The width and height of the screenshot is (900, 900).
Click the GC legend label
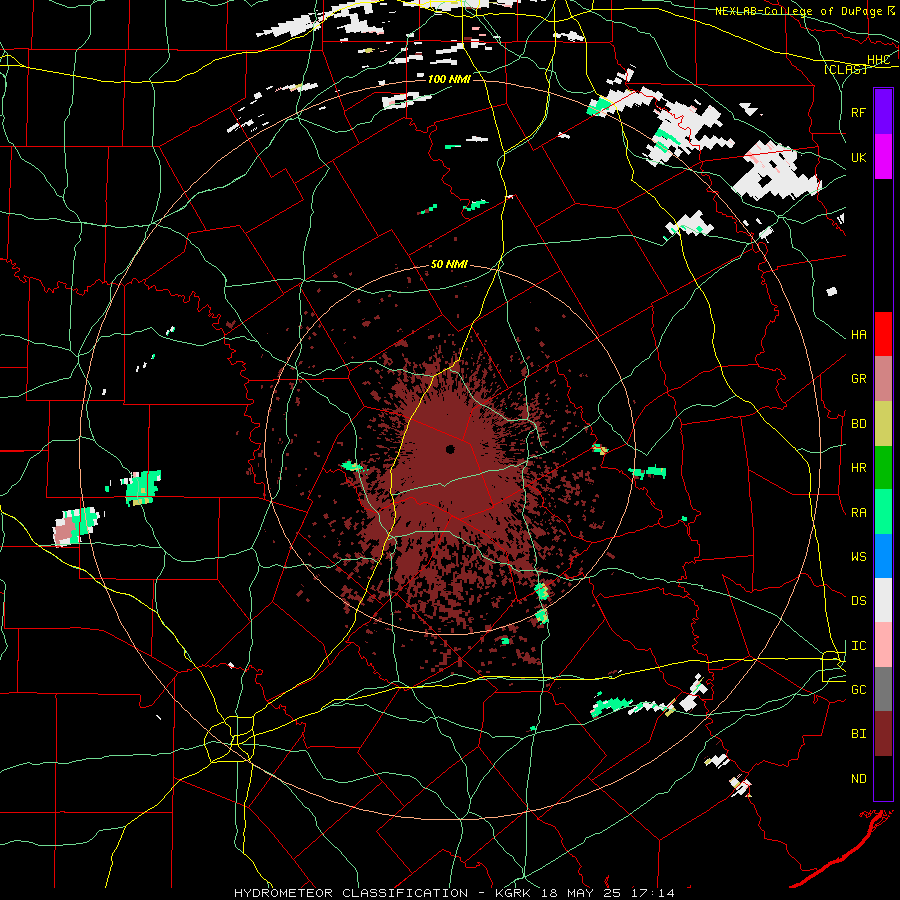tap(858, 690)
